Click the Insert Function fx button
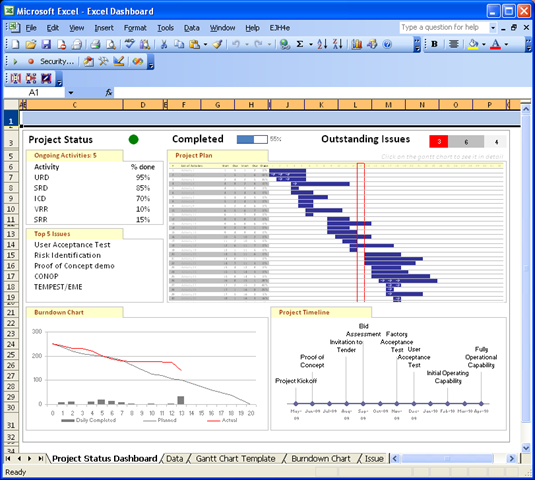Screen dimensions: 535x480 pos(109,92)
